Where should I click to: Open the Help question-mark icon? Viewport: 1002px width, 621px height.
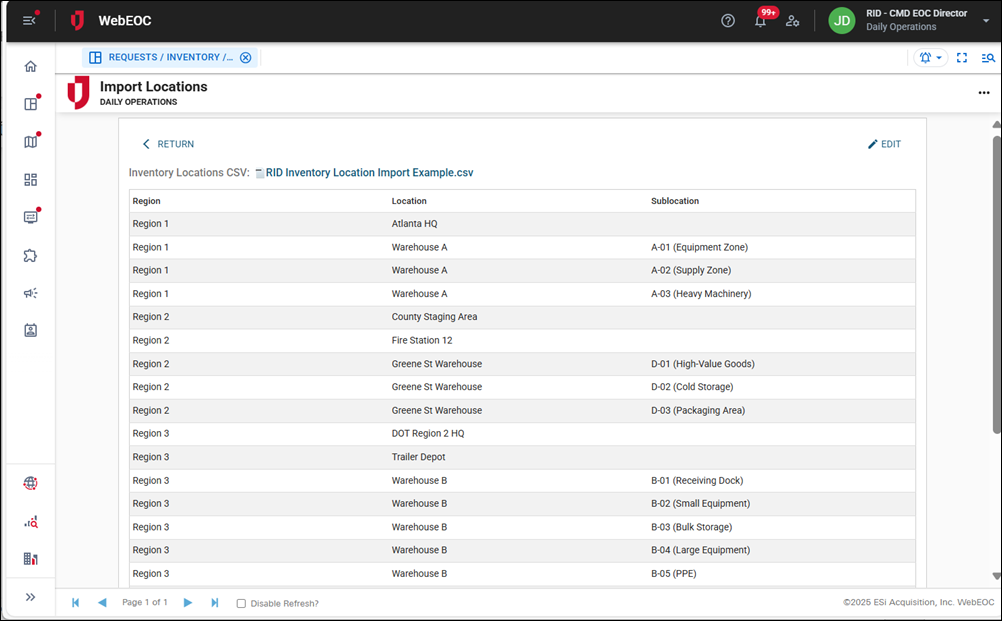727,20
